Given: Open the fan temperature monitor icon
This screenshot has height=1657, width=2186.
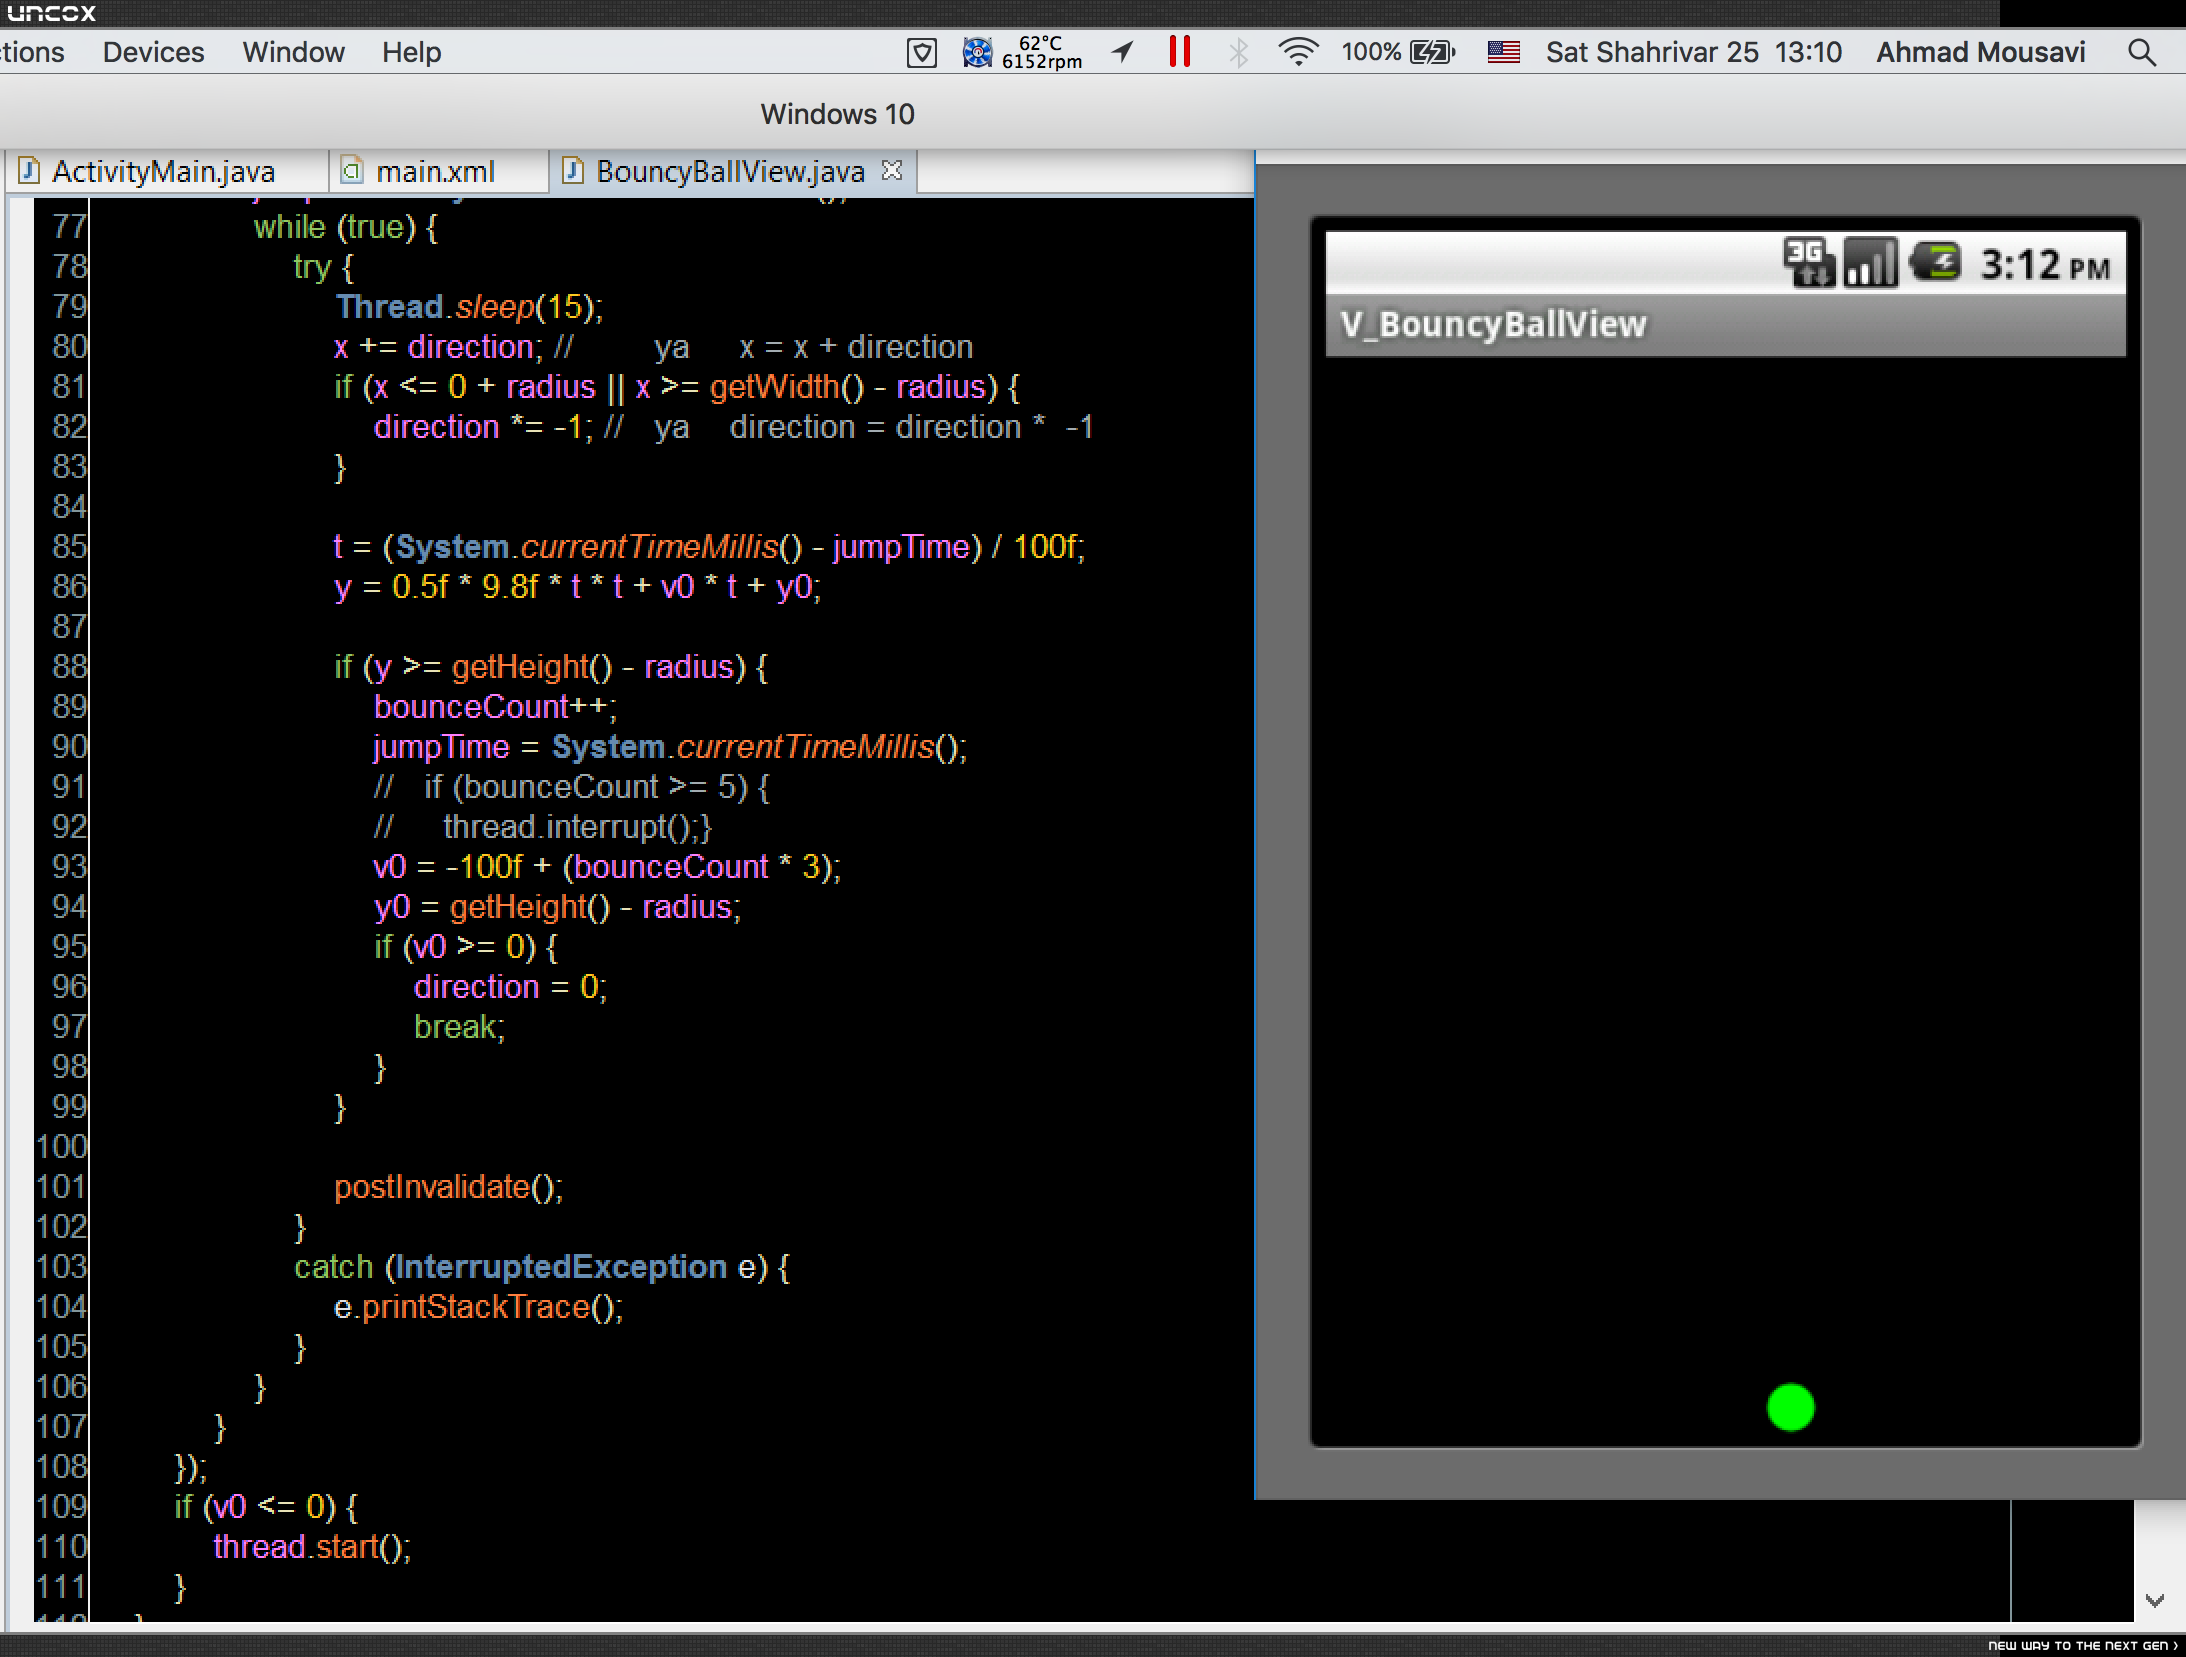Looking at the screenshot, I should pyautogui.click(x=977, y=52).
